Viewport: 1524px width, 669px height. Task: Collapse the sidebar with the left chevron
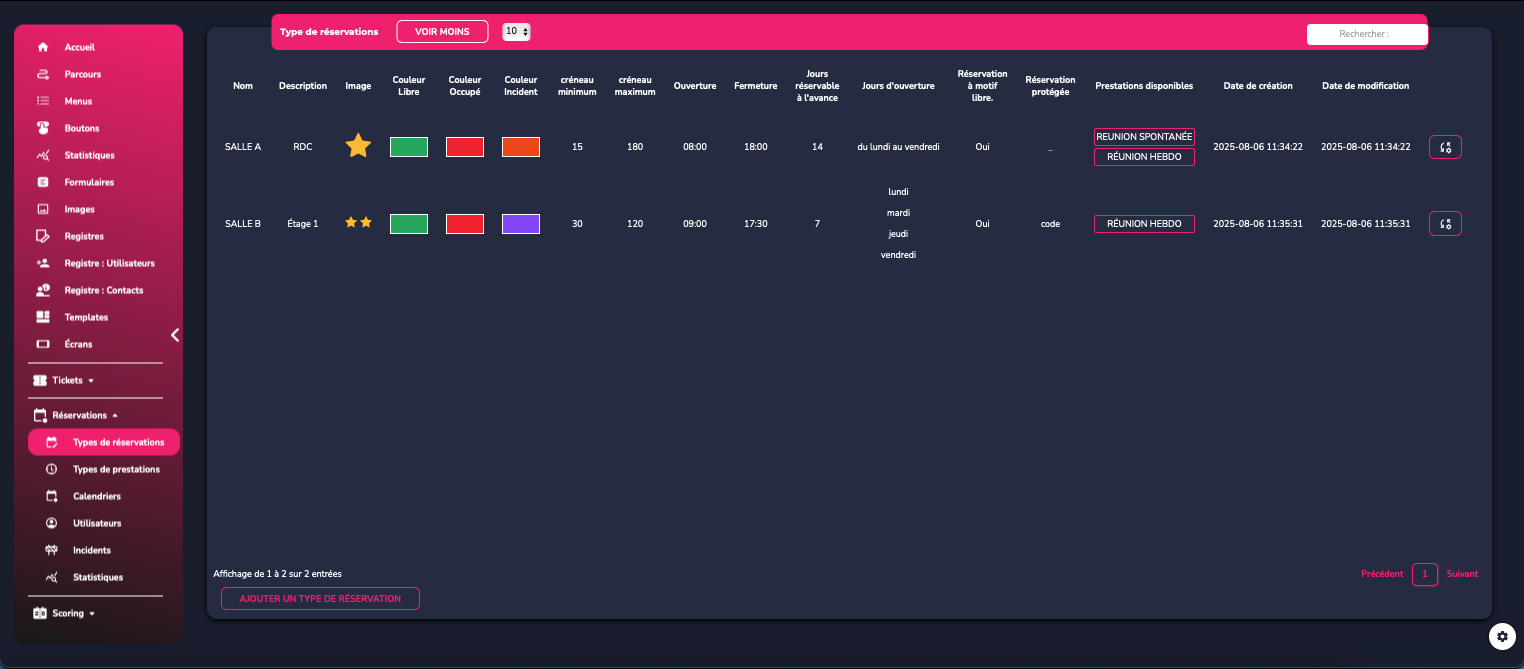[175, 335]
